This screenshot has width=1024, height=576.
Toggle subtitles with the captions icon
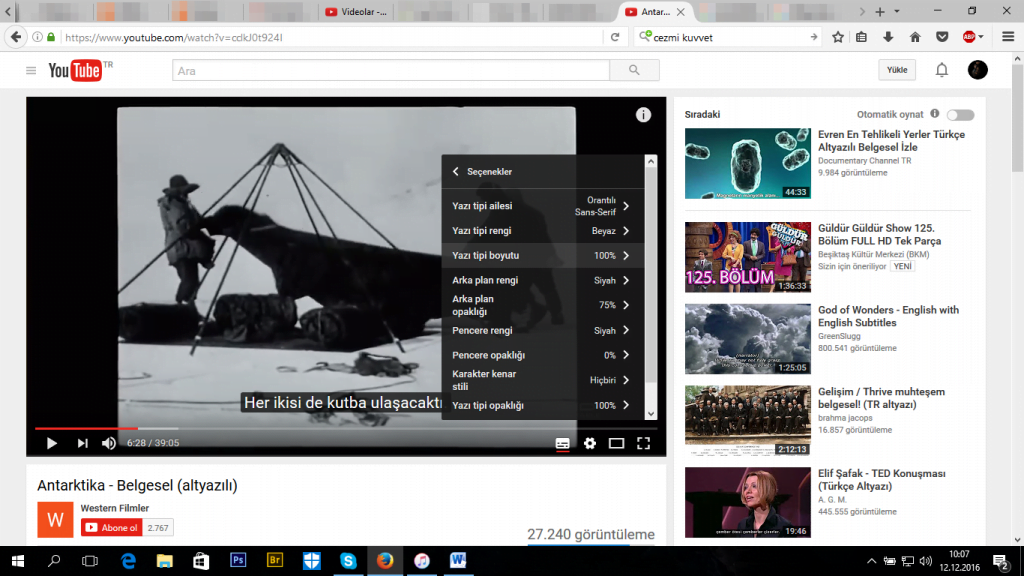click(562, 443)
